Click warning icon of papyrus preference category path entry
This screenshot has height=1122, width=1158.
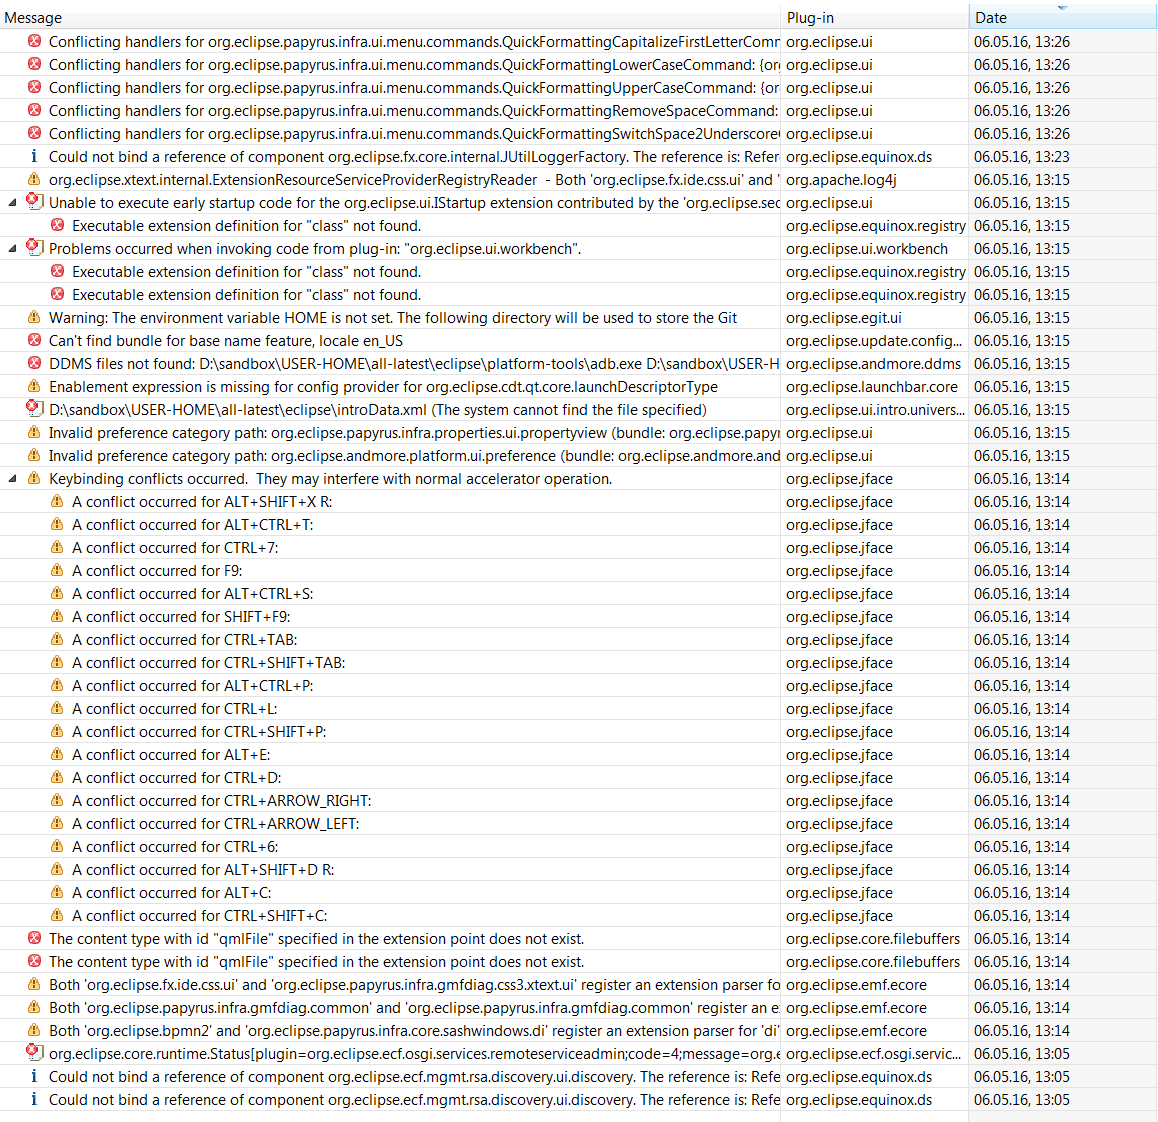coord(34,433)
